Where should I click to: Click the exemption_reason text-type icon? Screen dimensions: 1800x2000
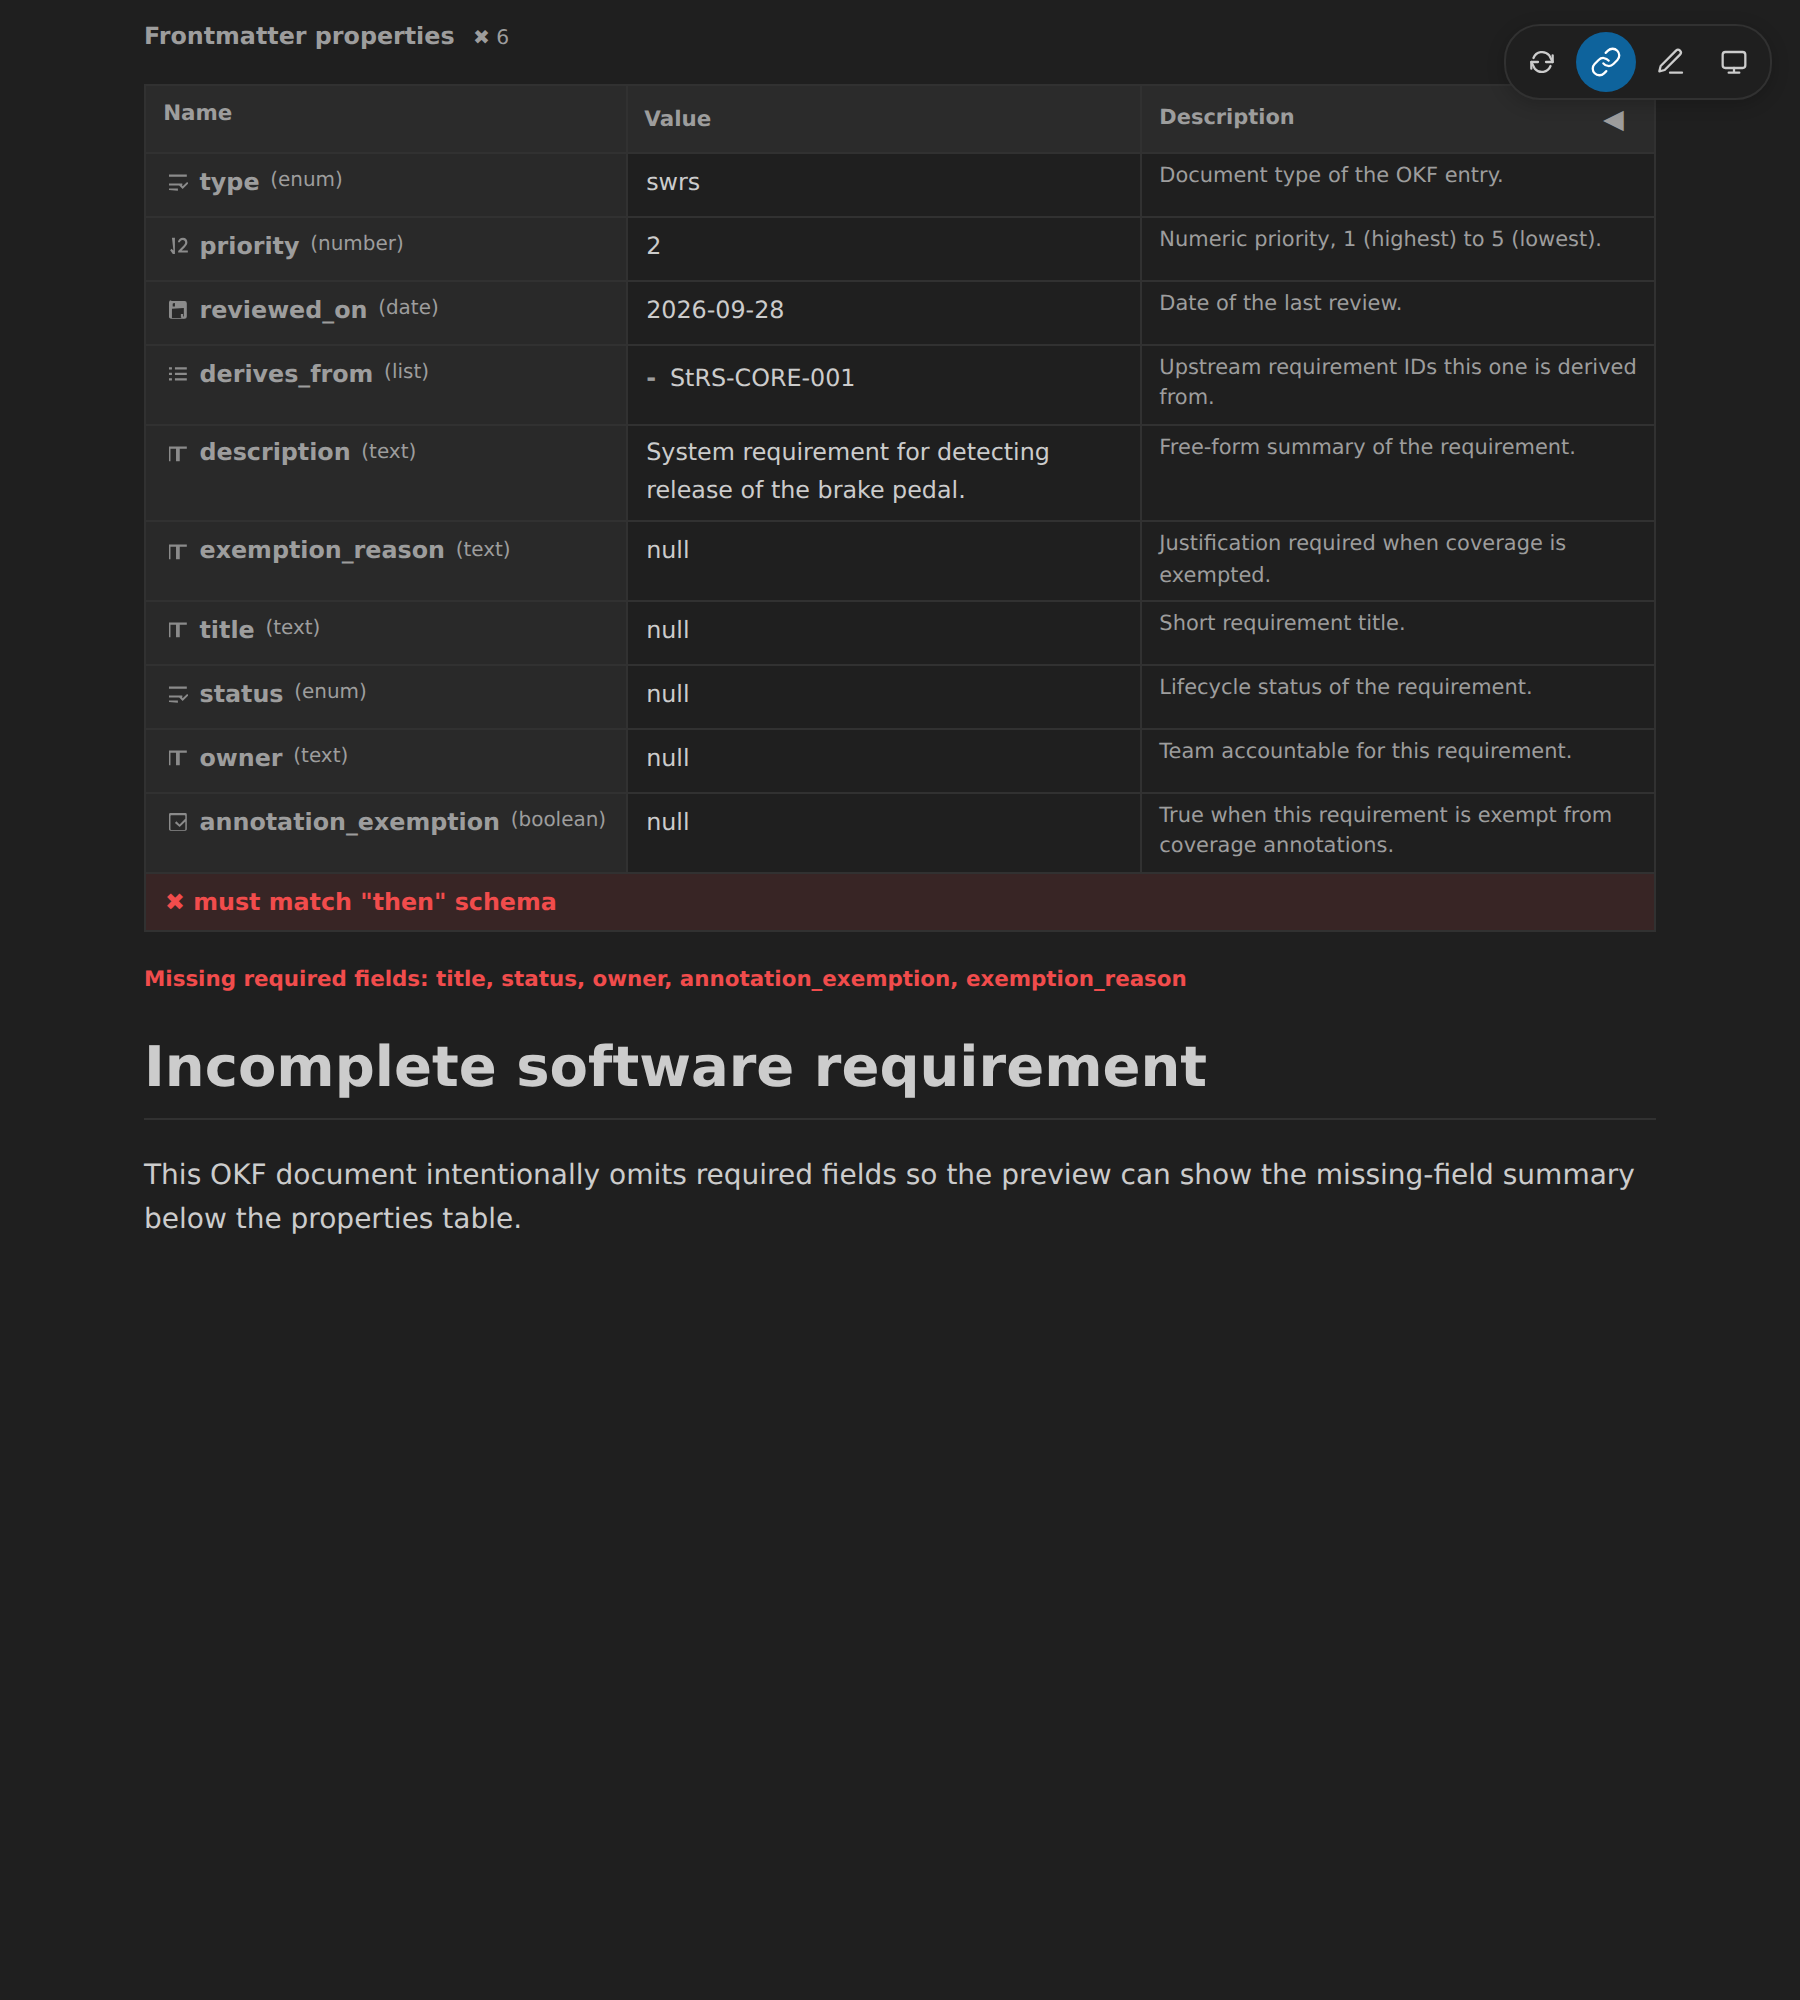pyautogui.click(x=178, y=552)
